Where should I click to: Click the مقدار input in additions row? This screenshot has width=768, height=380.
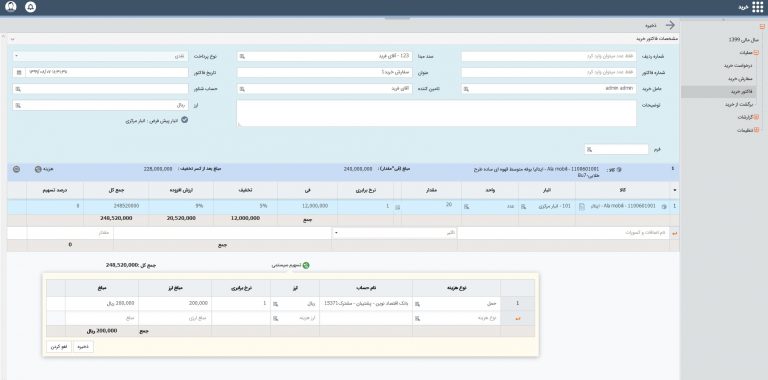[70, 233]
